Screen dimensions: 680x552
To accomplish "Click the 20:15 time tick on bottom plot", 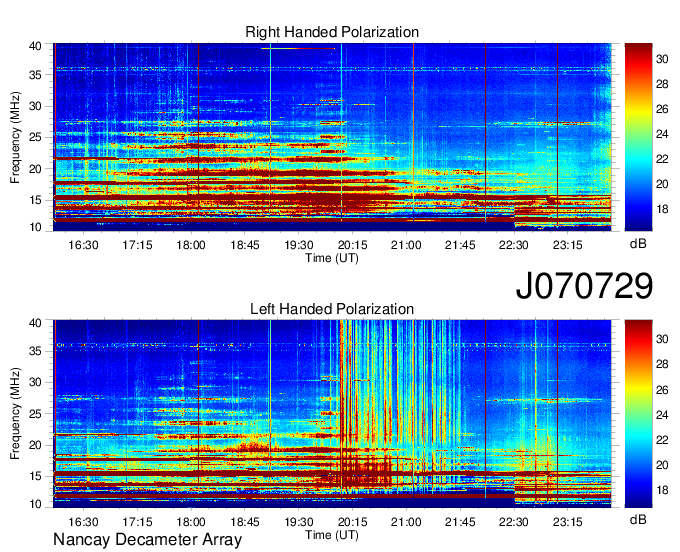I will point(353,522).
